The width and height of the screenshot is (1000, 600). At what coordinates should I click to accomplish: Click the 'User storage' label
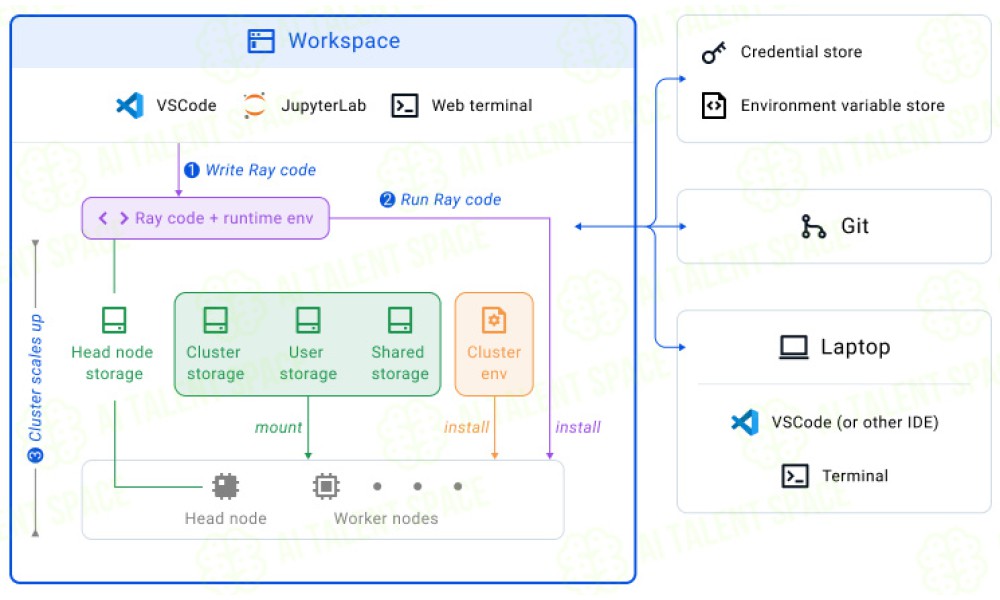(x=308, y=363)
